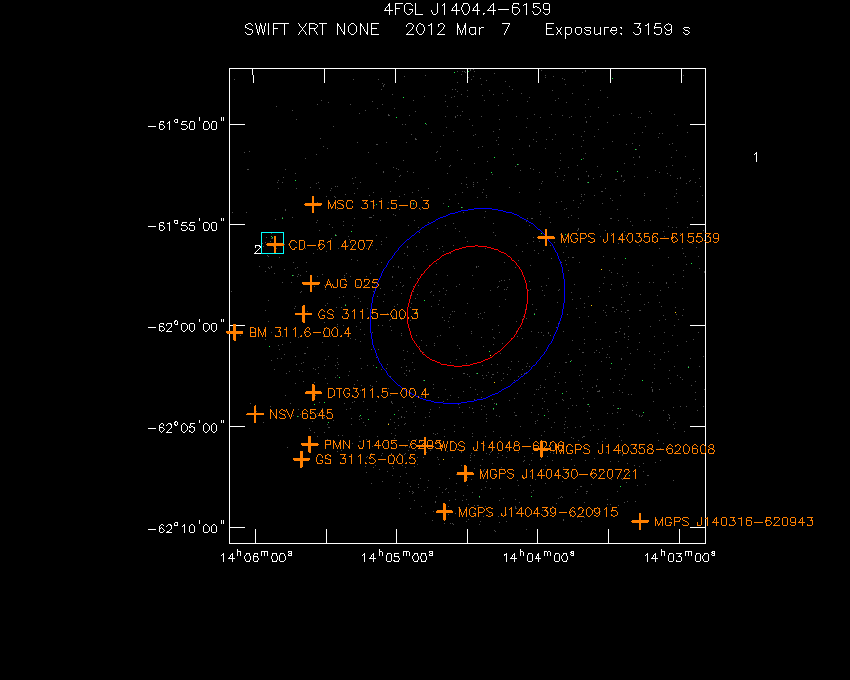Click the MSC 311.5-0.3 label
The image size is (850, 680).
378,204
